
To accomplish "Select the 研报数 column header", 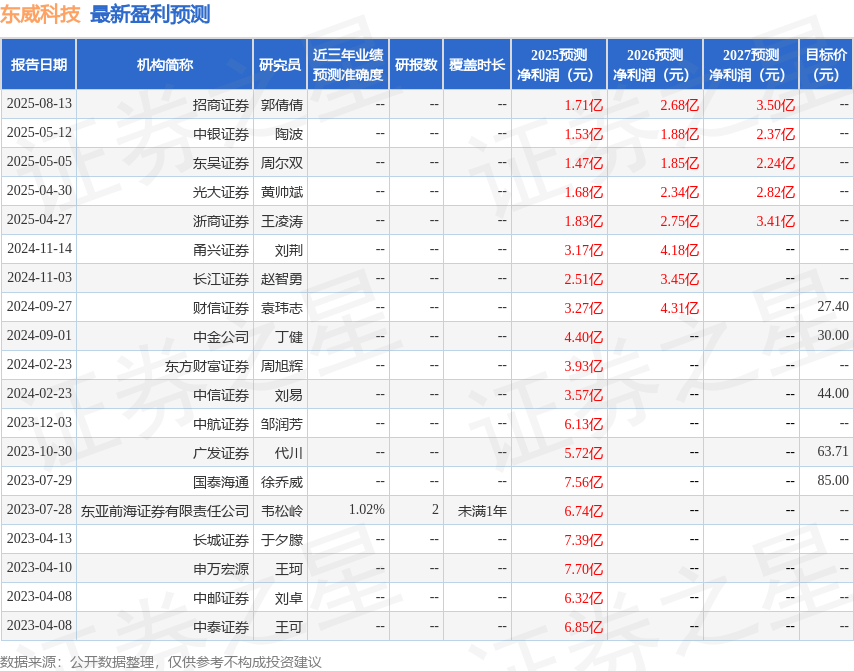I will pos(416,64).
